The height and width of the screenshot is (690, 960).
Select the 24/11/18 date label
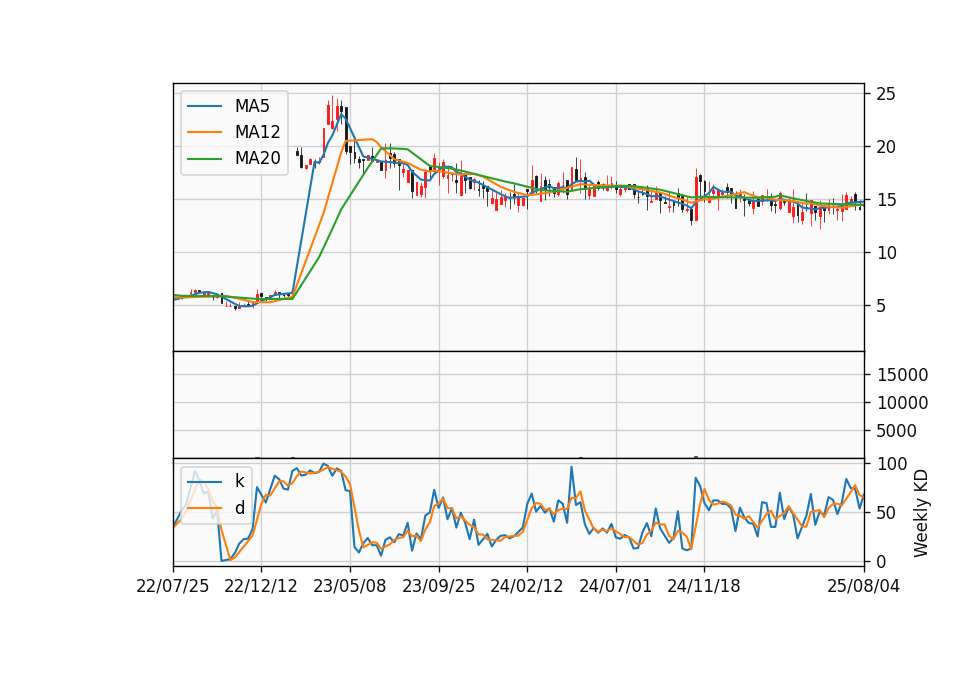pos(703,586)
